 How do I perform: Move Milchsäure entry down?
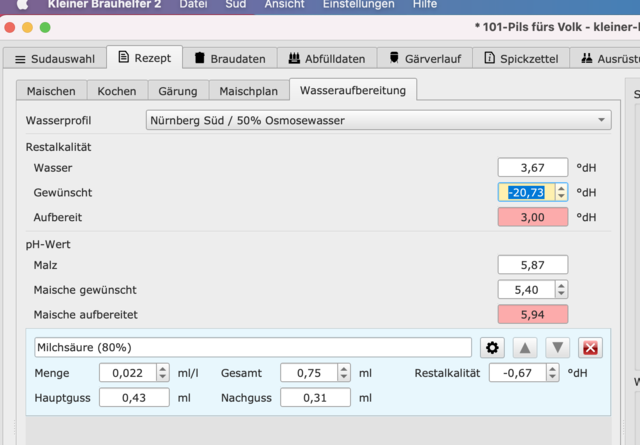558,348
